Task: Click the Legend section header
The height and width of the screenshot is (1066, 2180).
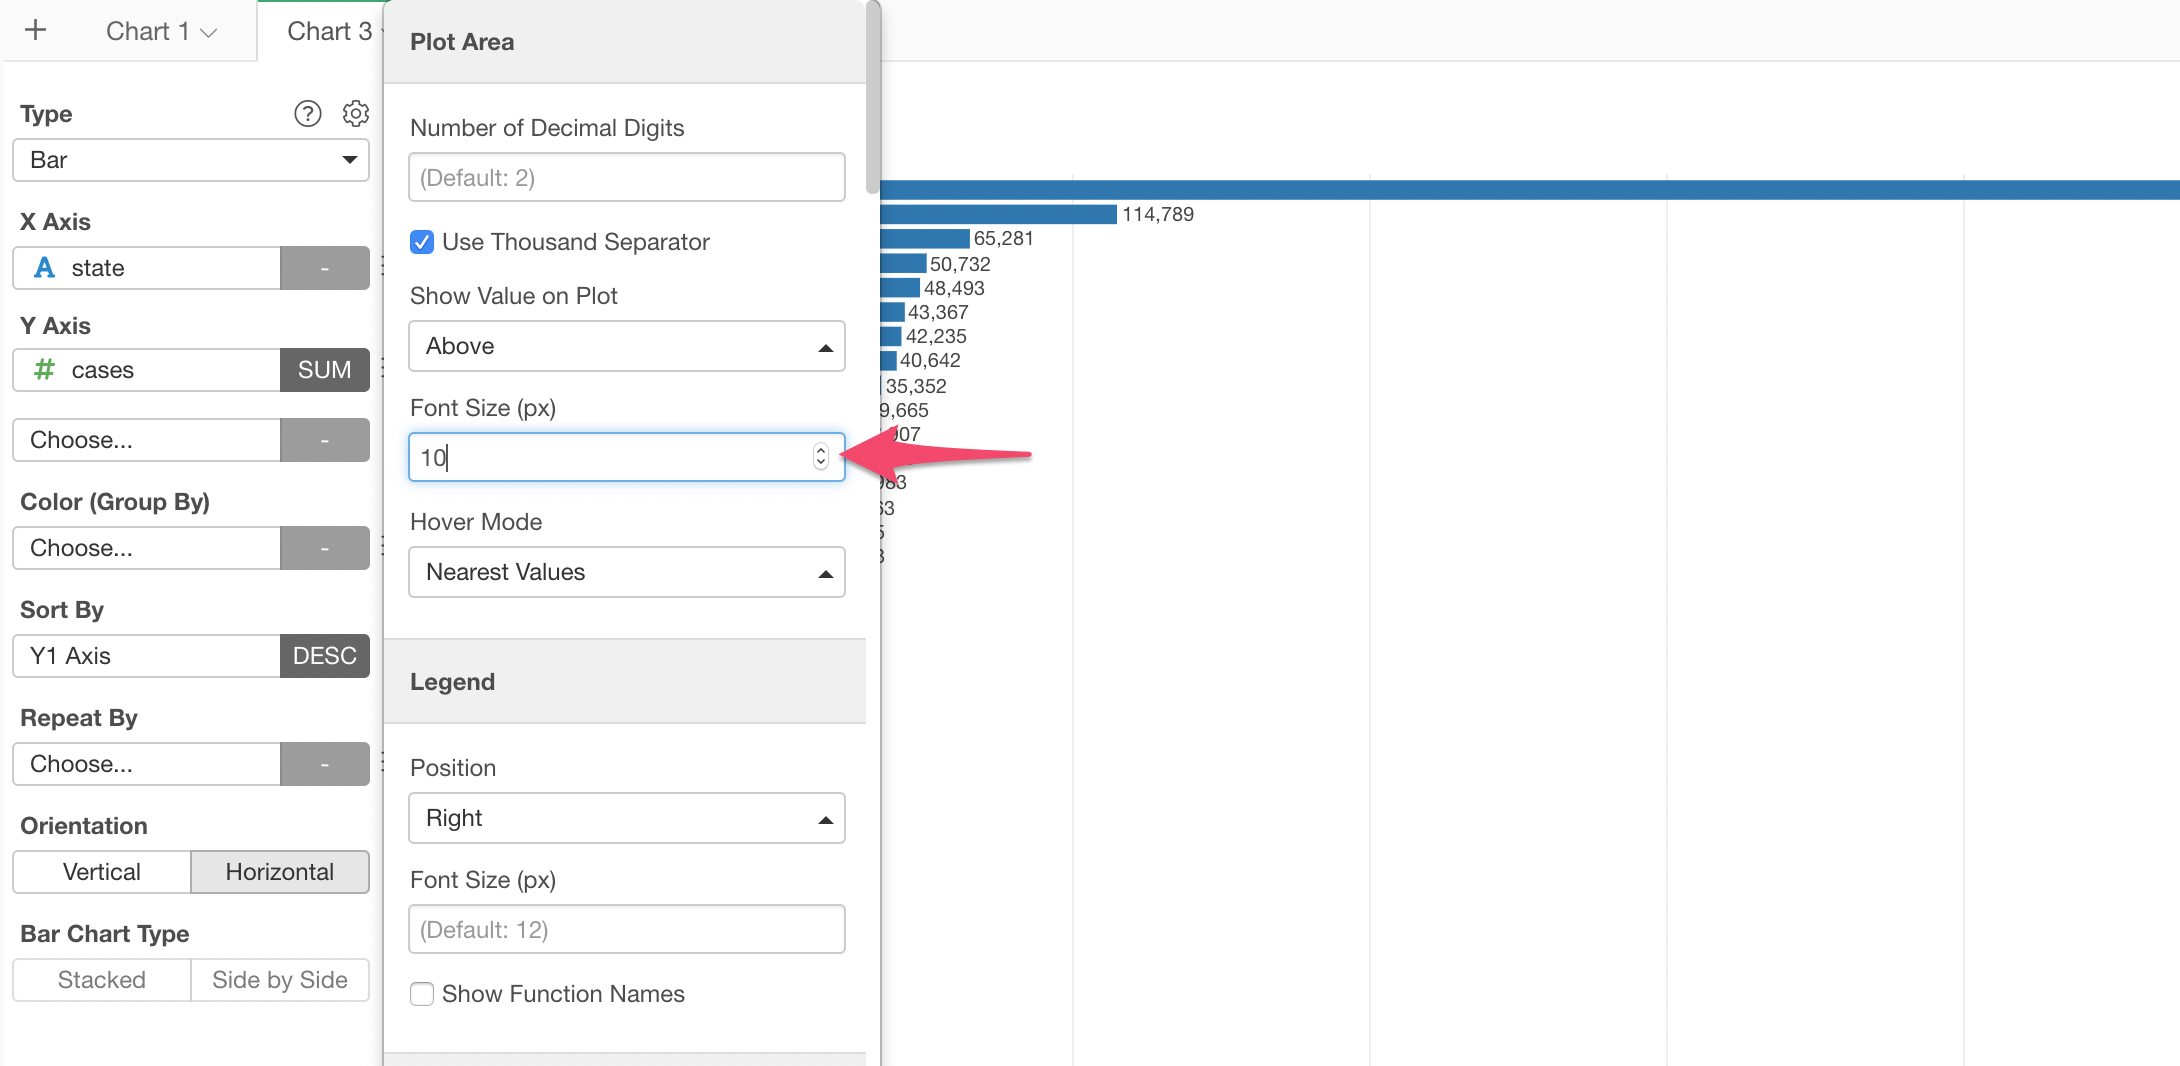Action: (x=625, y=682)
